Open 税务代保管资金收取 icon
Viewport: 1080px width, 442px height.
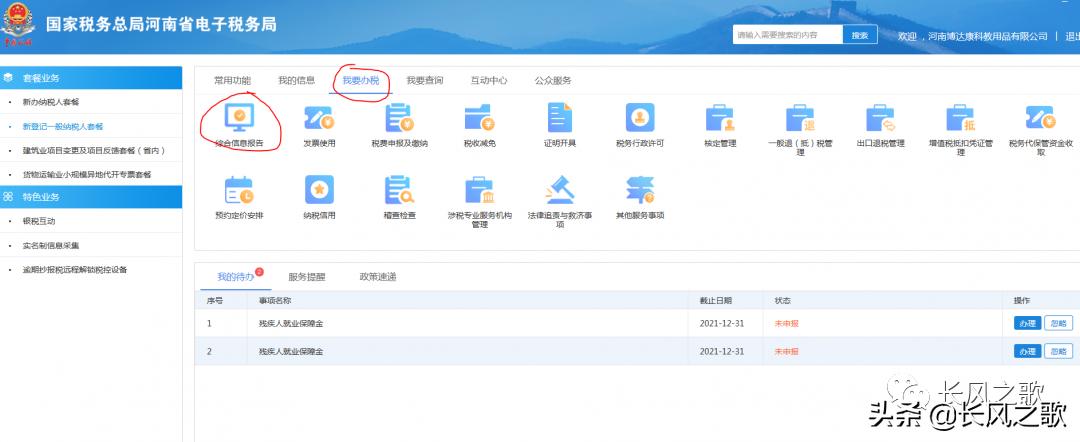(x=1041, y=118)
